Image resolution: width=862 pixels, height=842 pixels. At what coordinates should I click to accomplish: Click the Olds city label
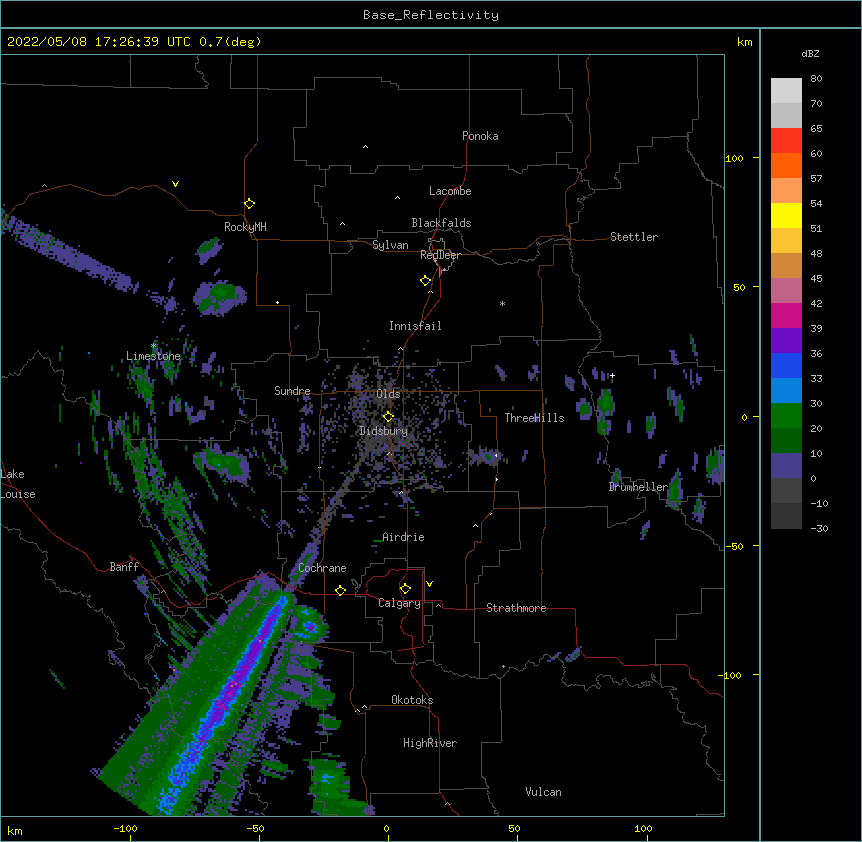(x=388, y=394)
